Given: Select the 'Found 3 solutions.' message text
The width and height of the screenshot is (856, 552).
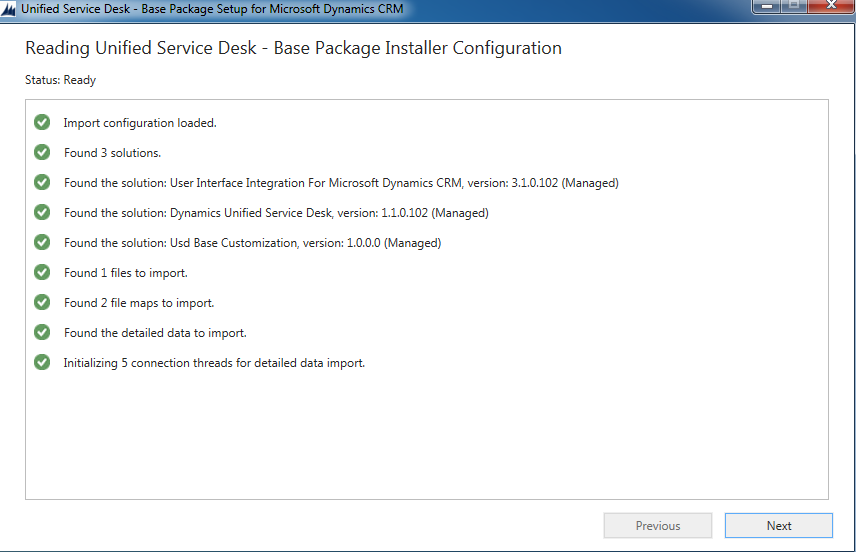Looking at the screenshot, I should point(112,153).
